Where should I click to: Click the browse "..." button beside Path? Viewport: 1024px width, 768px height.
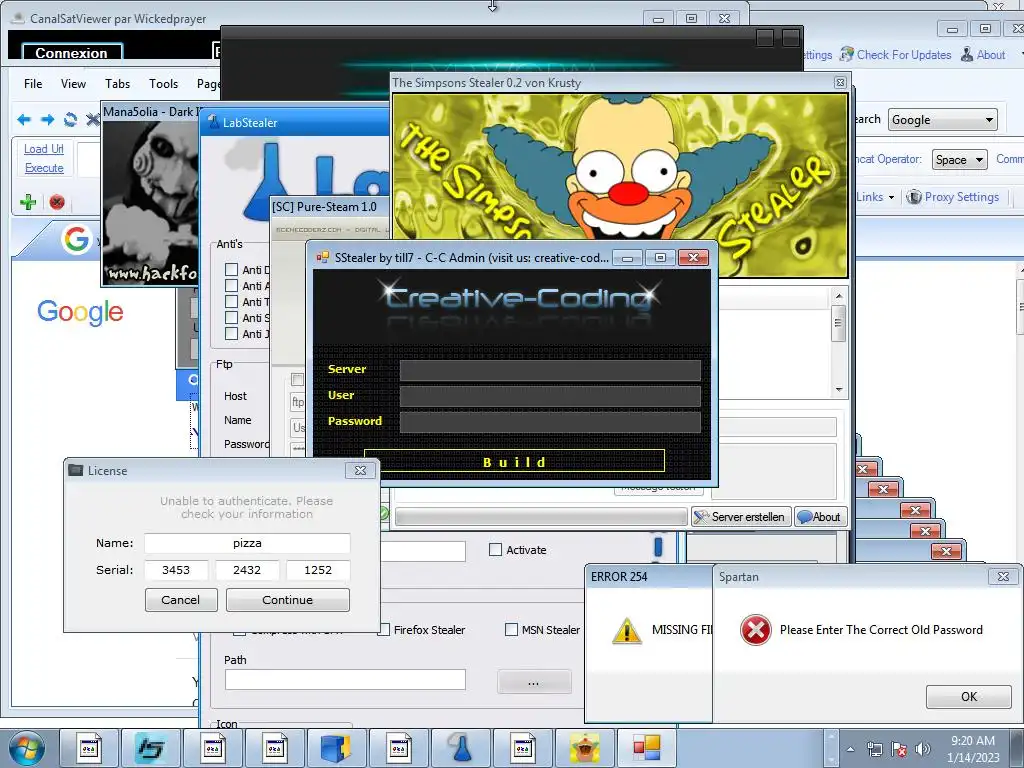tap(534, 682)
